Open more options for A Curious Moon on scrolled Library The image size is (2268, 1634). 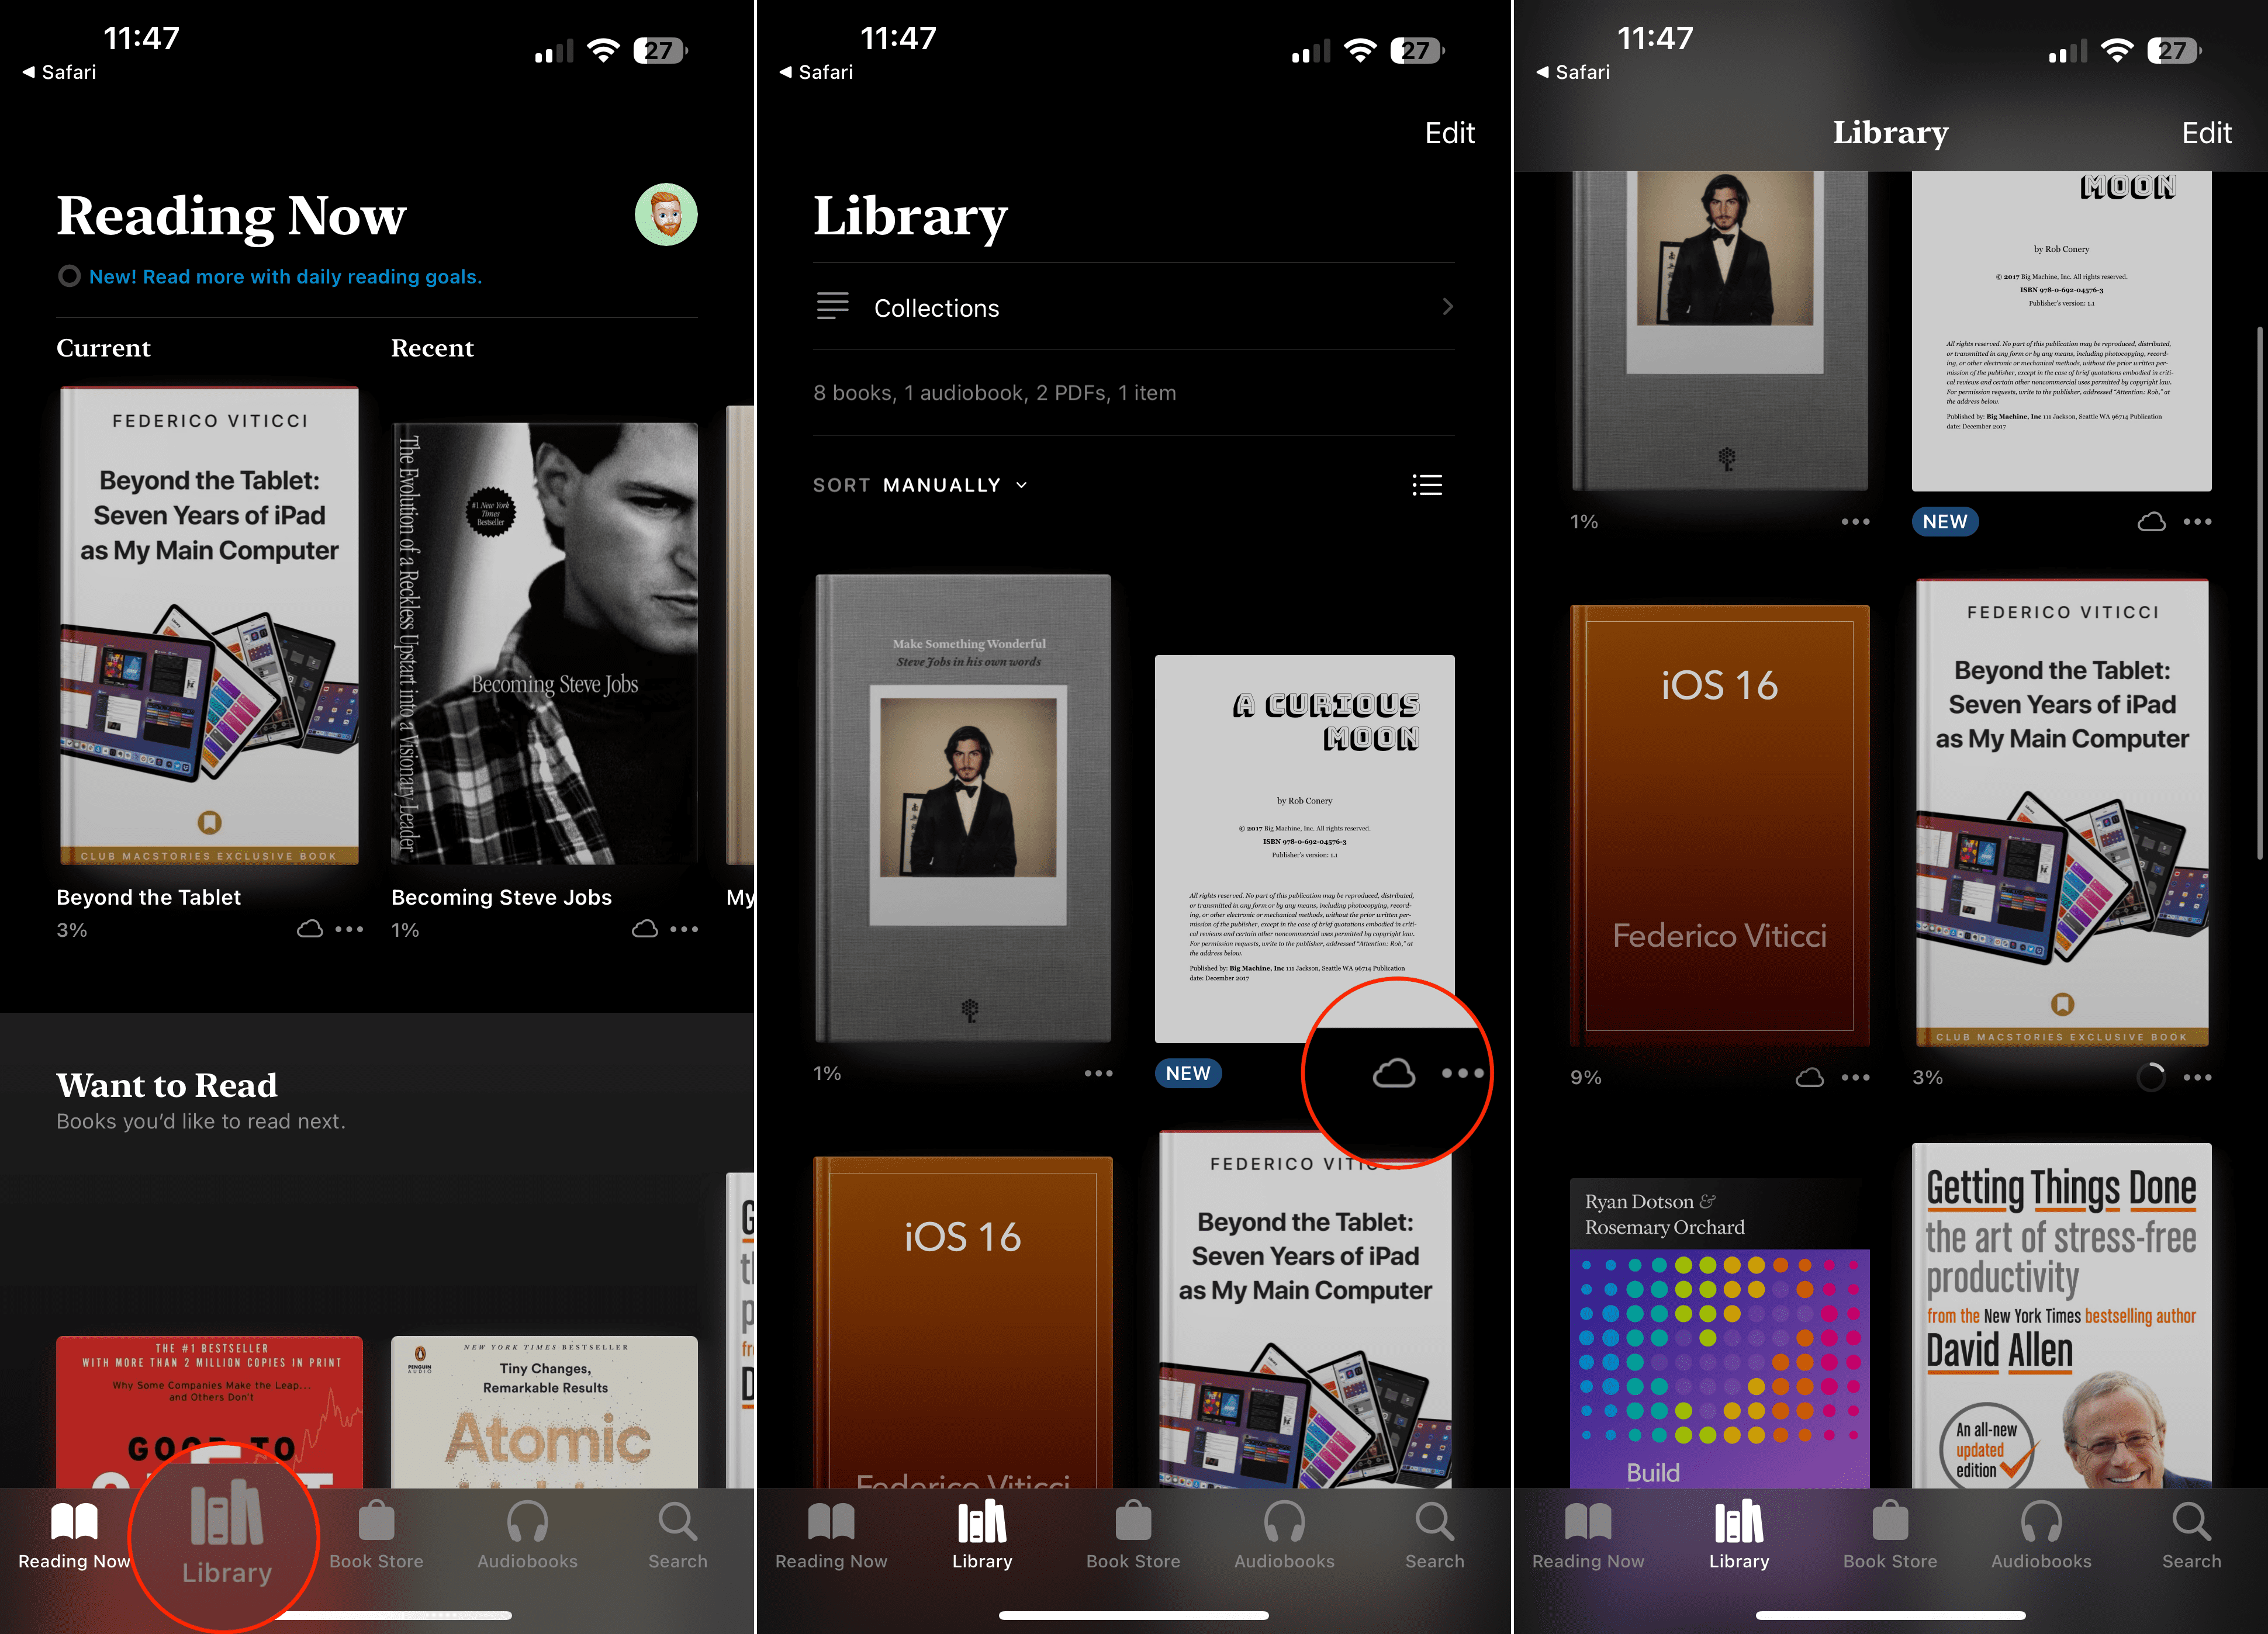point(2198,521)
